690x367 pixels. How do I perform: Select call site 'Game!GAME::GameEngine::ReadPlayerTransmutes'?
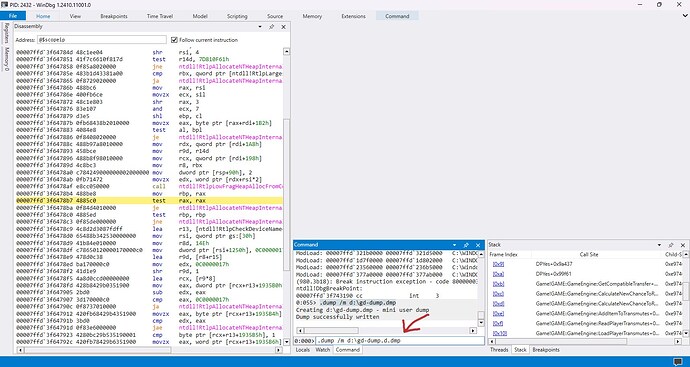pyautogui.click(x=597, y=323)
